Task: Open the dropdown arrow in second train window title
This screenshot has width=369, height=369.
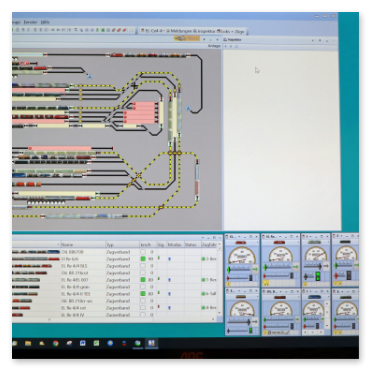Action: click(279, 236)
